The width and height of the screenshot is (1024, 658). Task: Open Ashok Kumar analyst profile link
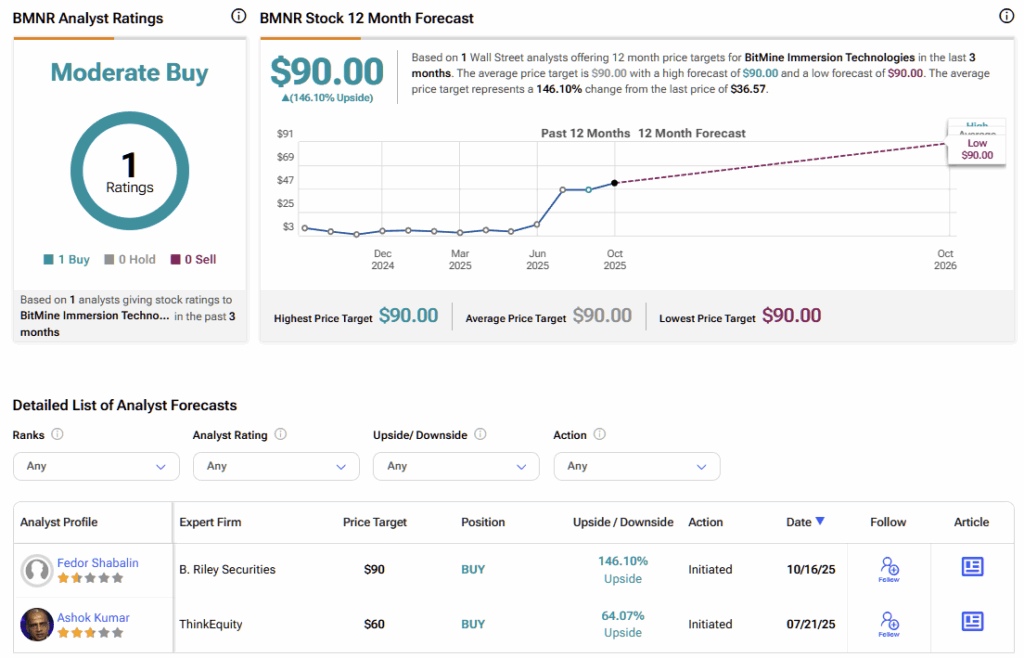(93, 618)
